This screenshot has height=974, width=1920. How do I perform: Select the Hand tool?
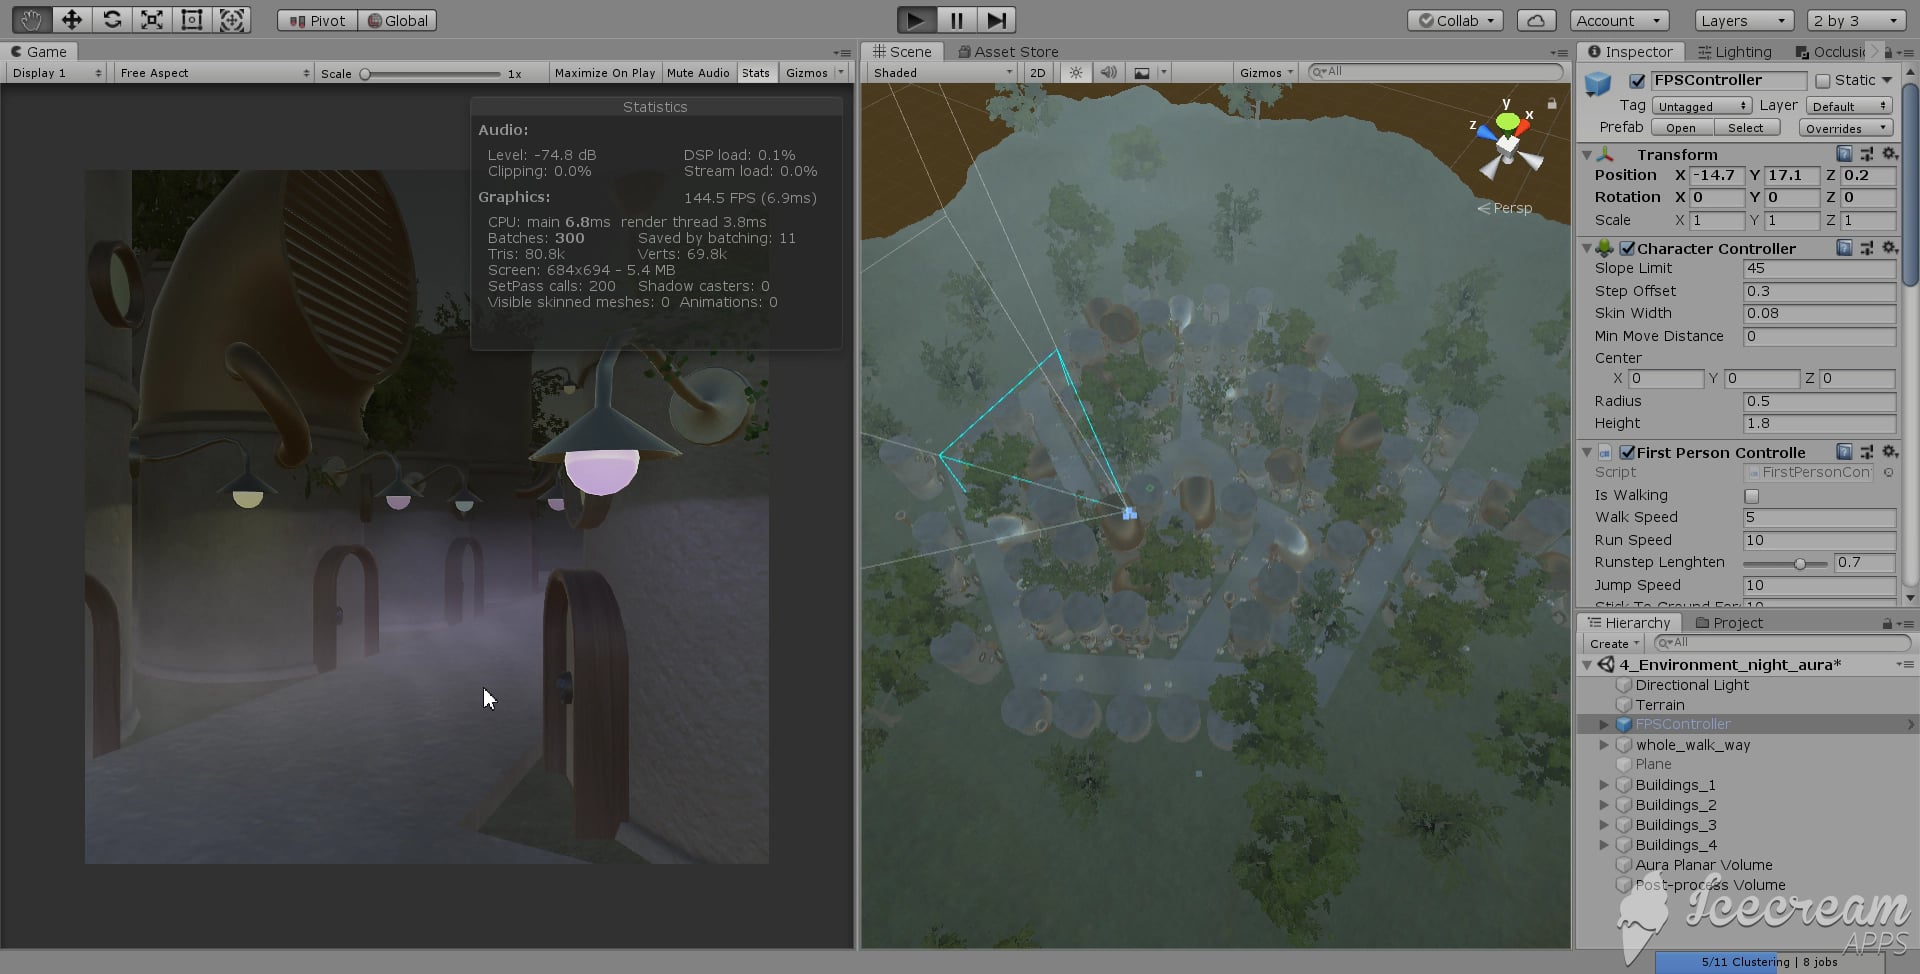(30, 19)
